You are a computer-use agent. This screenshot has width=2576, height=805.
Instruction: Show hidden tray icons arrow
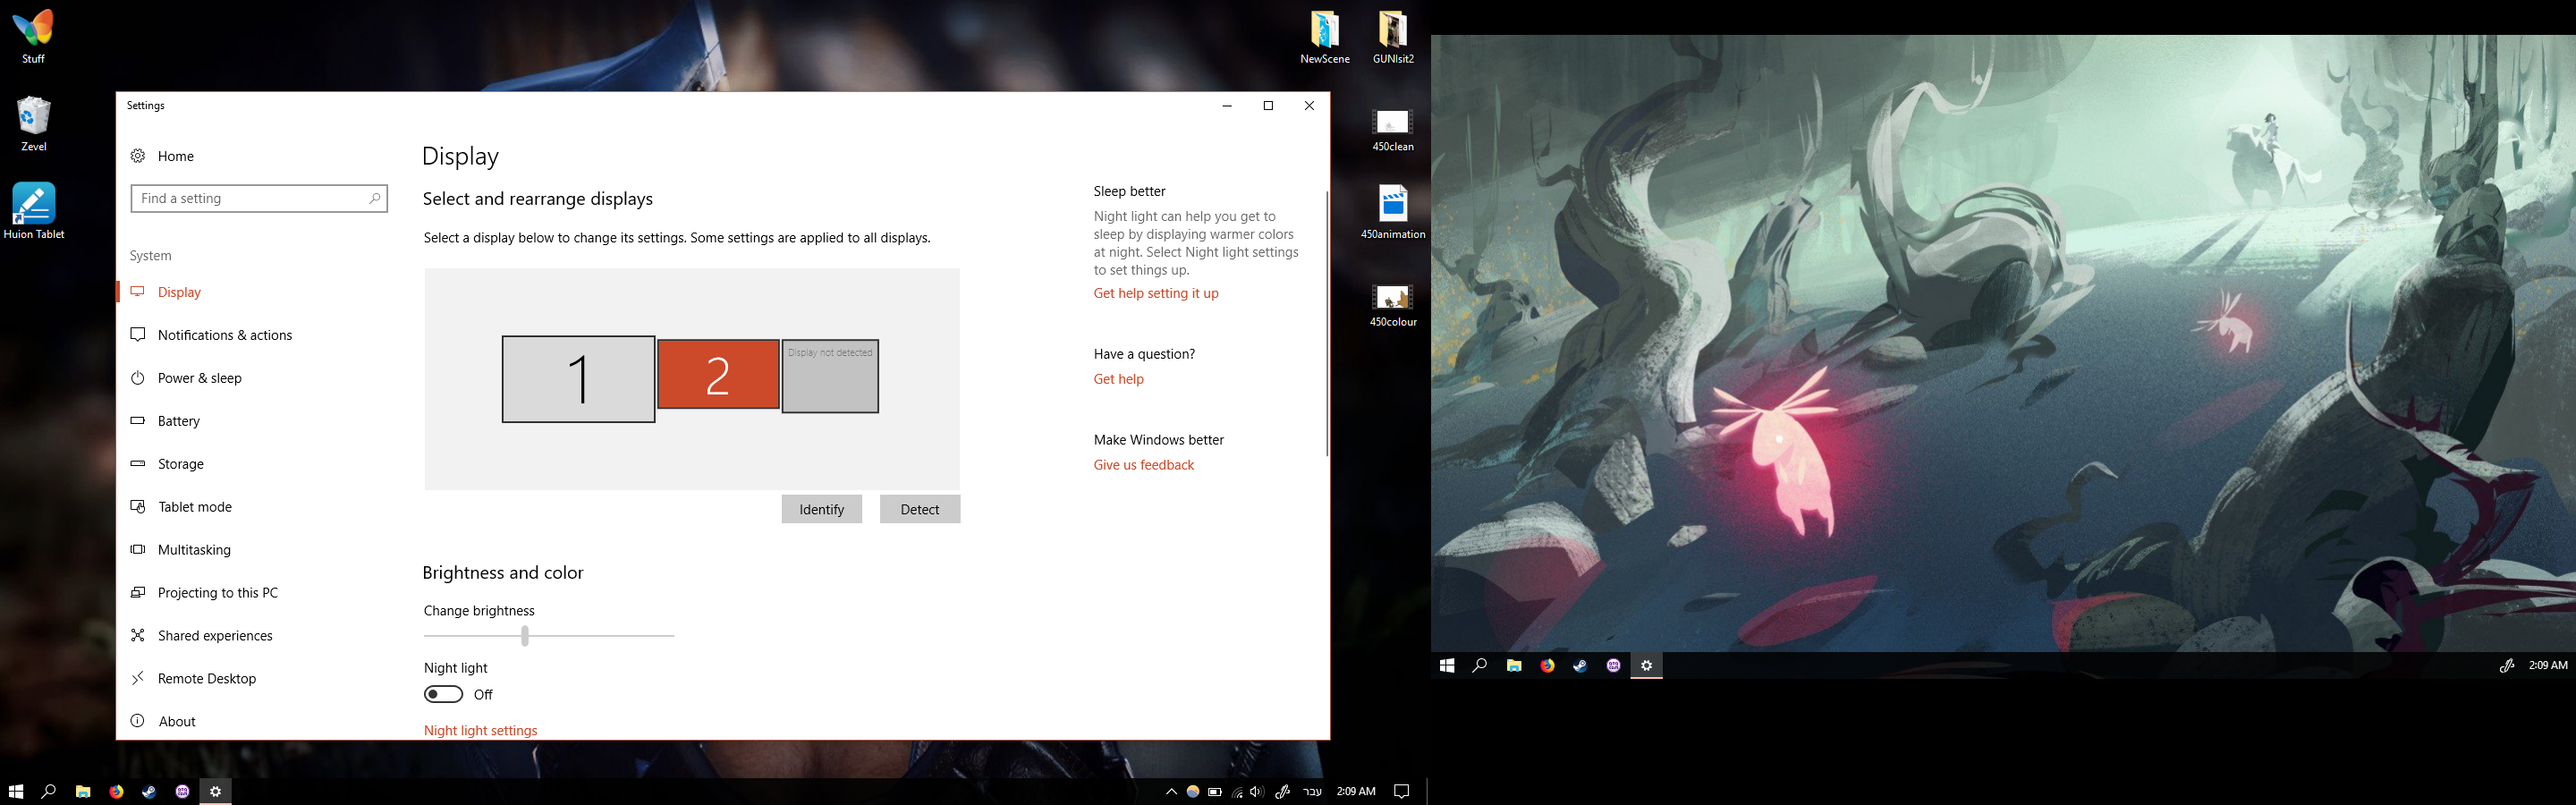point(1171,791)
